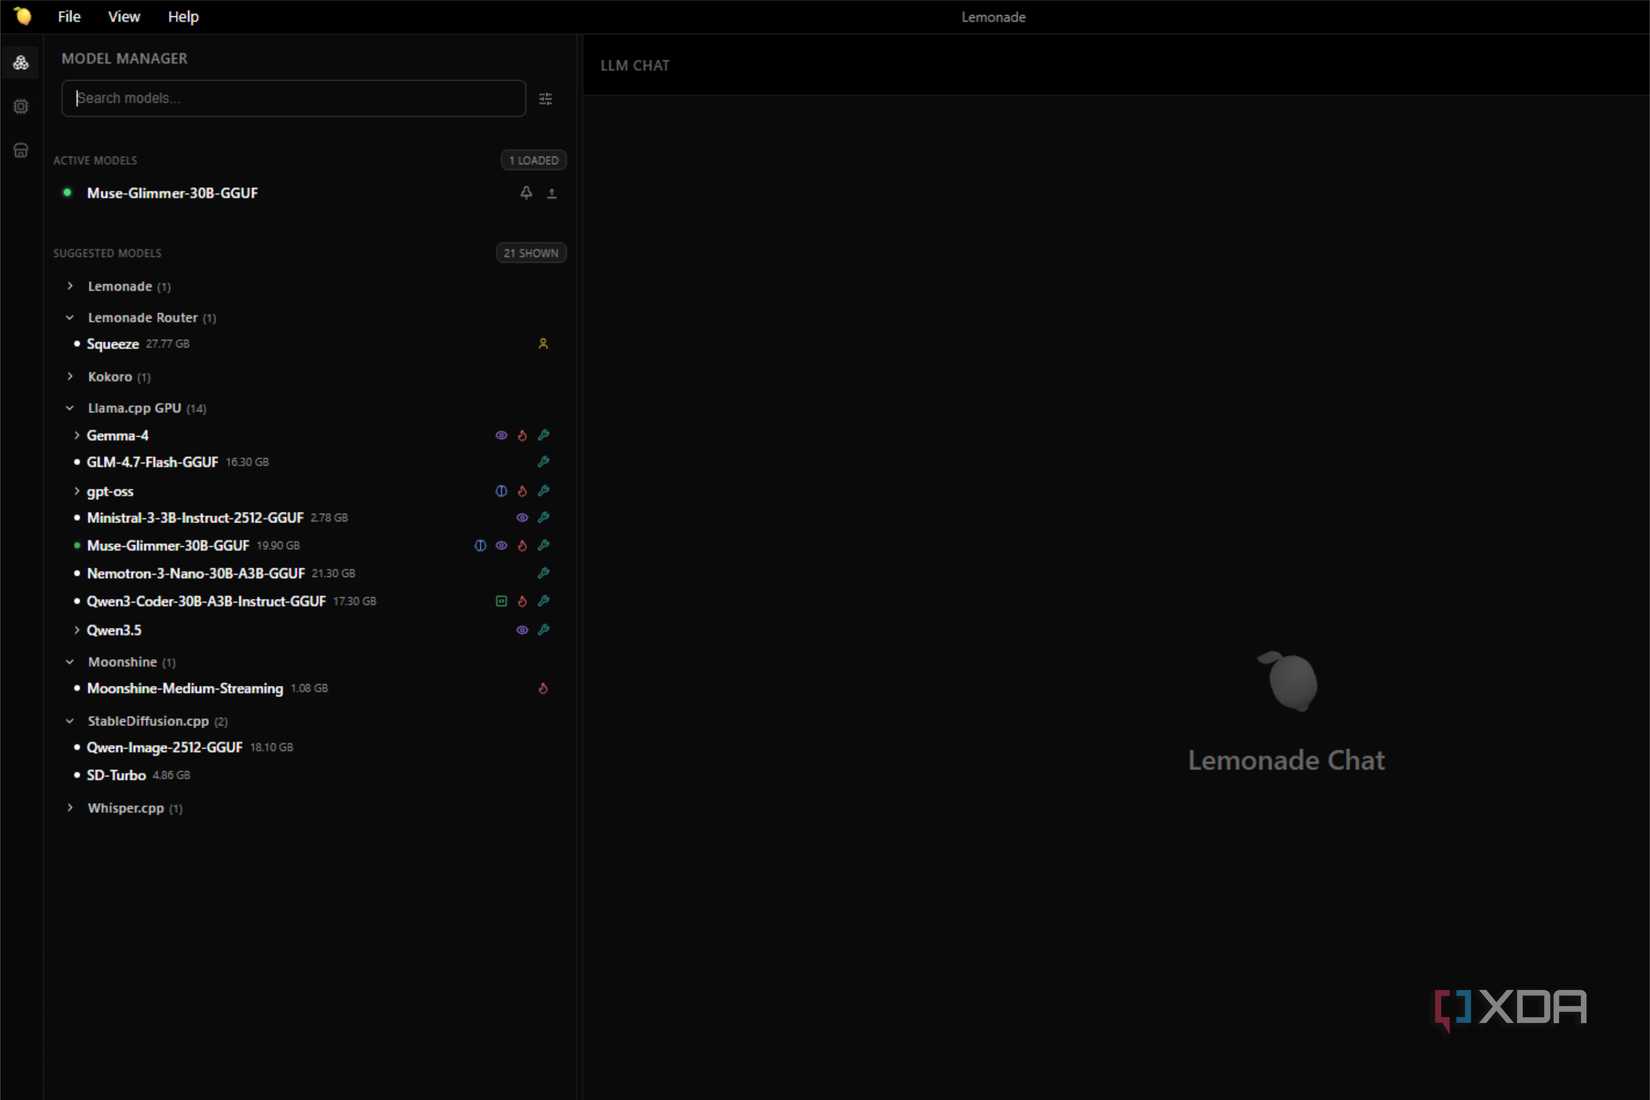1650x1100 pixels.
Task: Click the flame icon on Gemma-4 row
Action: tap(522, 435)
